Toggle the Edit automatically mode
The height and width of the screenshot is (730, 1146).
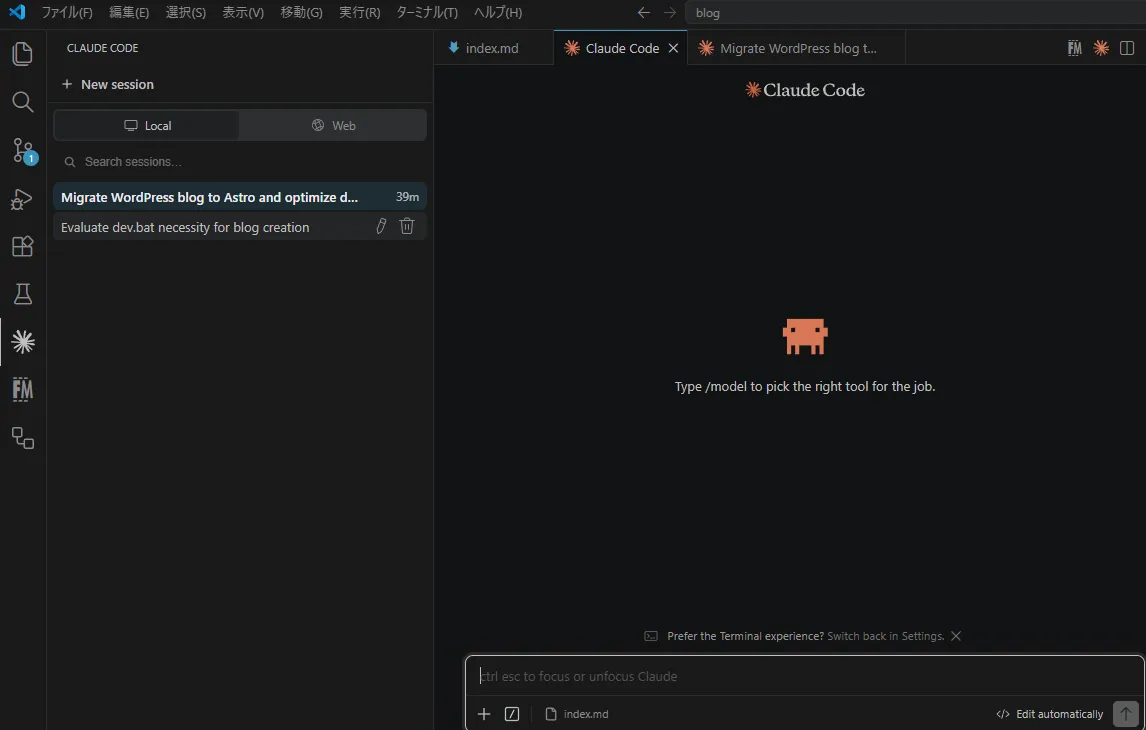pyautogui.click(x=1050, y=714)
